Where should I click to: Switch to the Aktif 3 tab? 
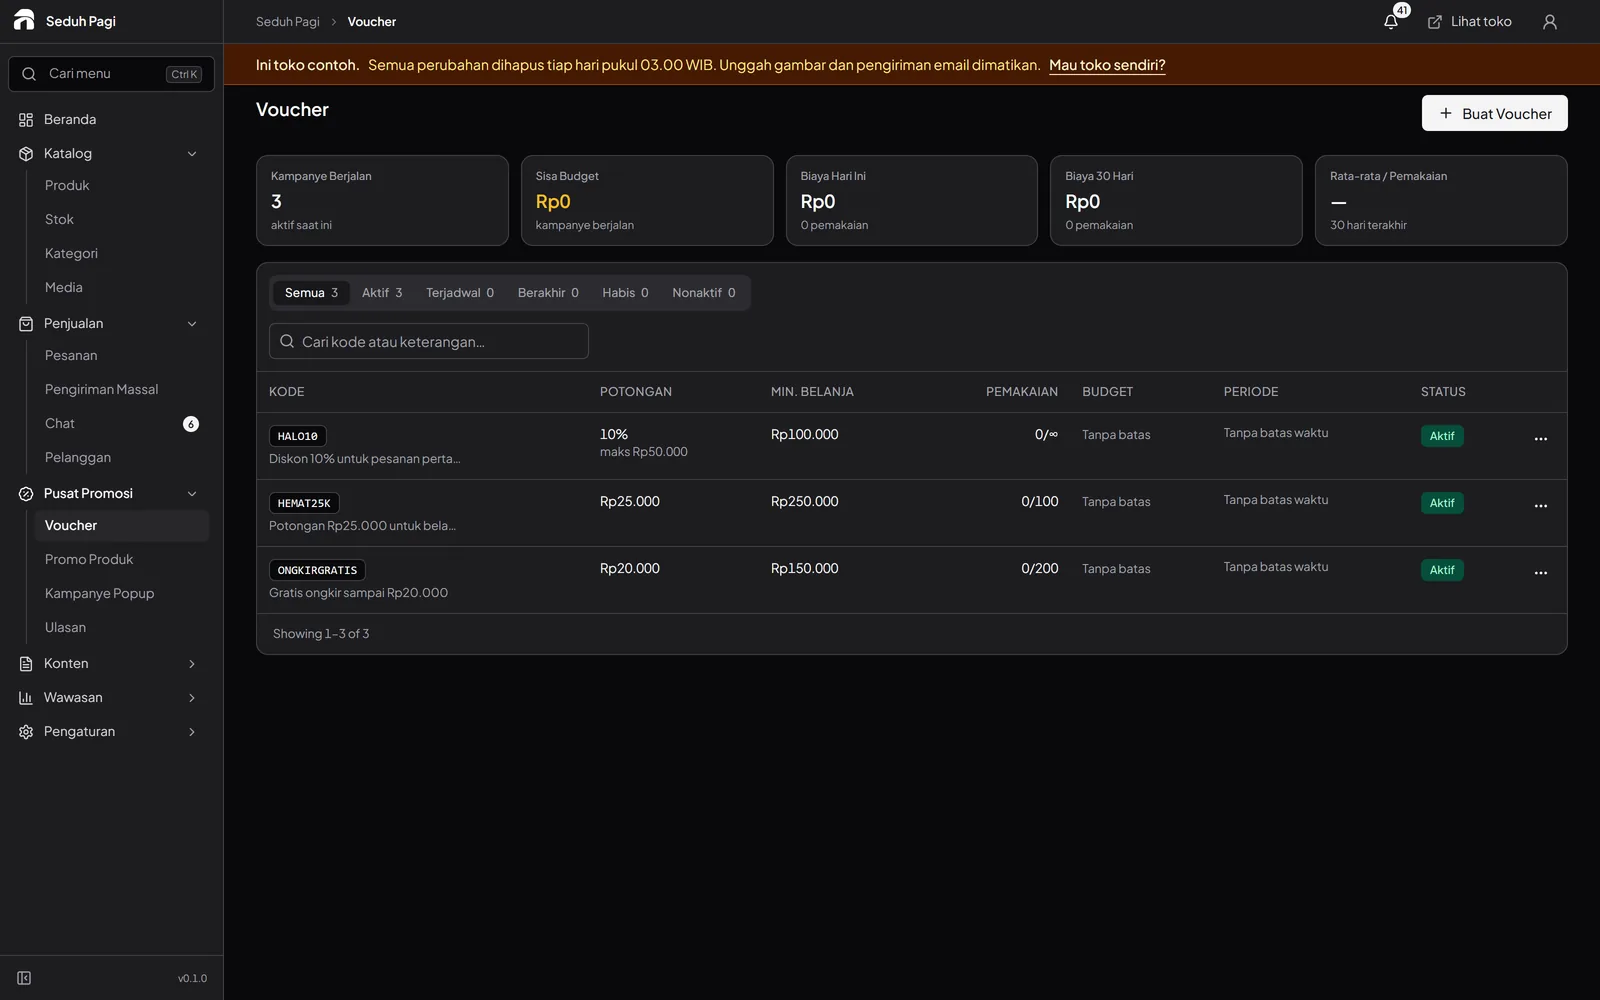click(382, 293)
